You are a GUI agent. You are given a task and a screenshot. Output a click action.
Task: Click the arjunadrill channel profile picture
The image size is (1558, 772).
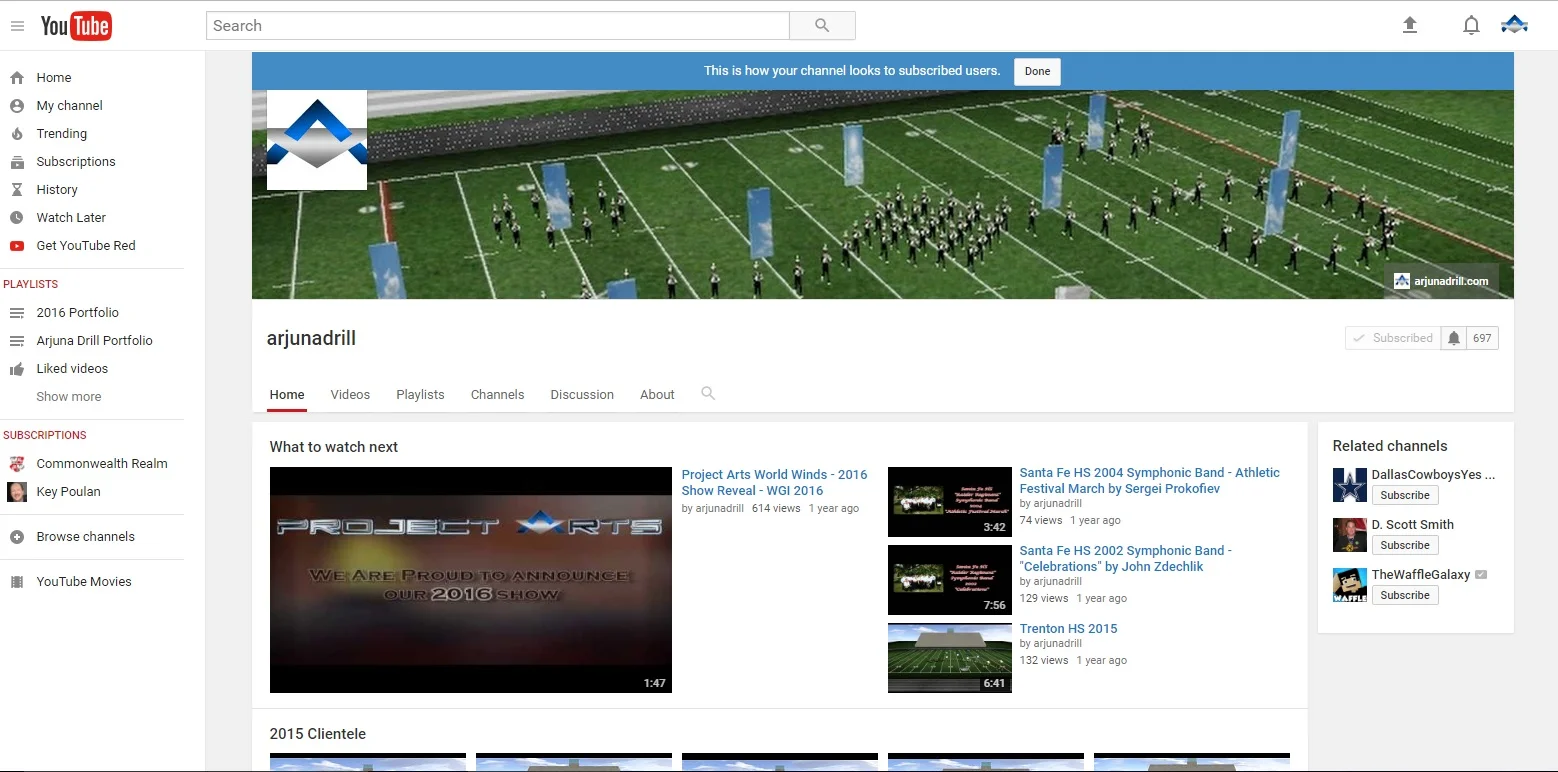pyautogui.click(x=317, y=140)
